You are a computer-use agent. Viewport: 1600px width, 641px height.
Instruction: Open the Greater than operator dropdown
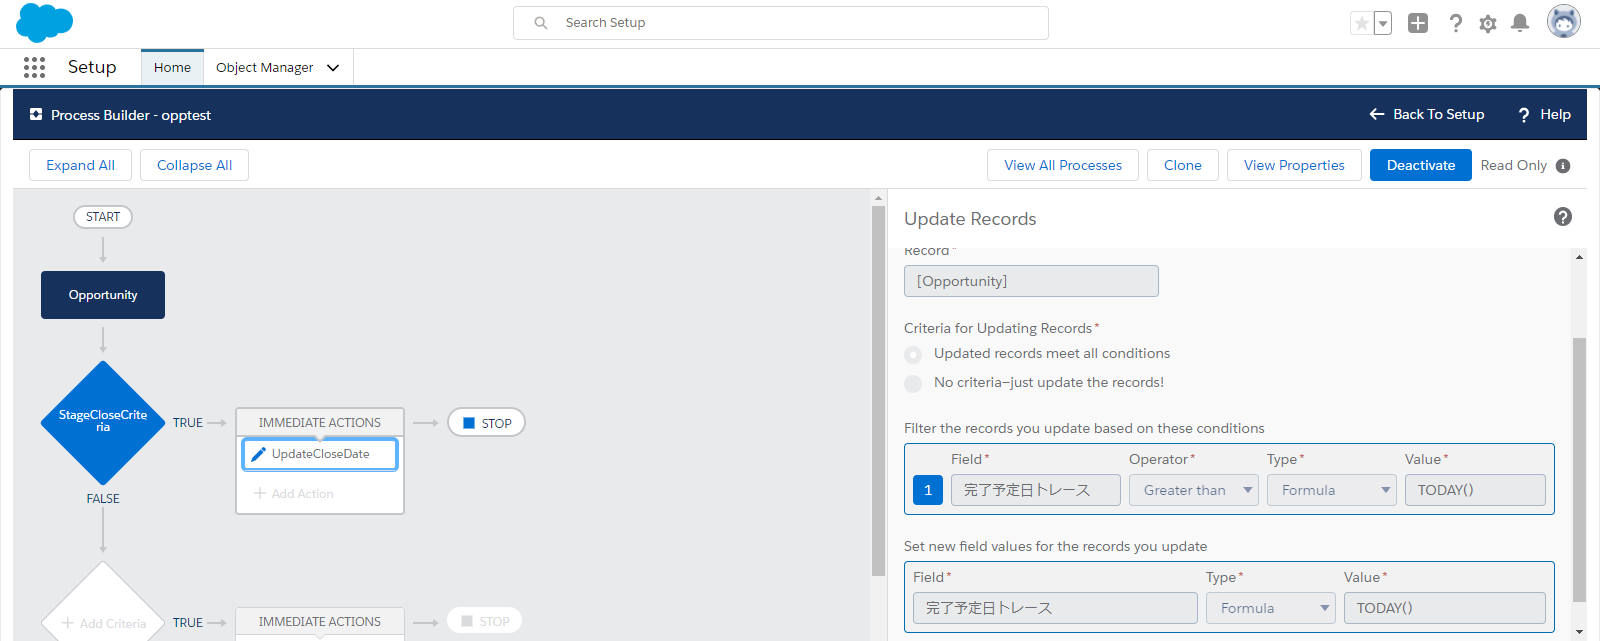(x=1194, y=490)
